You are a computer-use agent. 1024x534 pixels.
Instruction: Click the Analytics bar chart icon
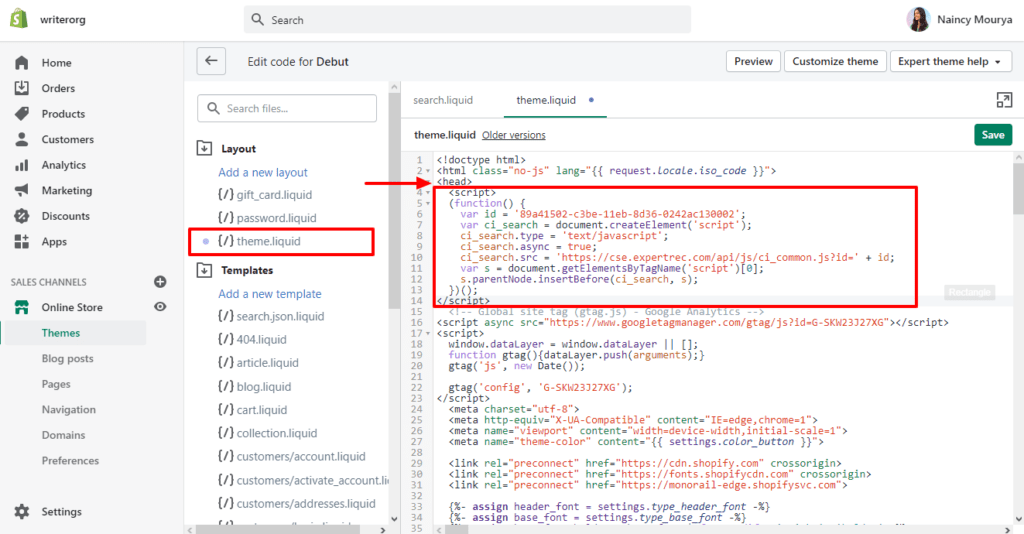point(22,165)
